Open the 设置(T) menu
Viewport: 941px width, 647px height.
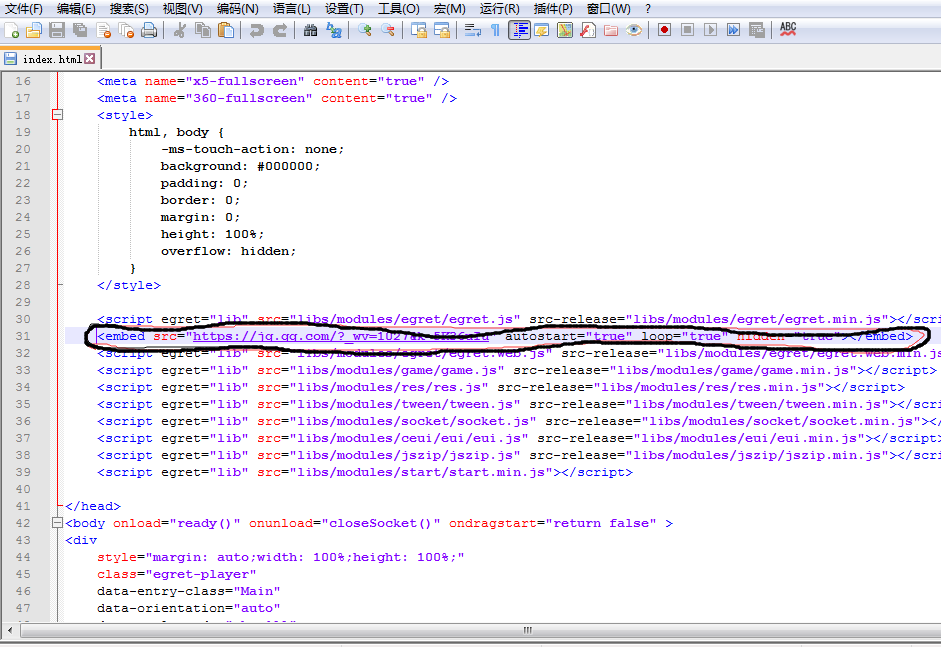[x=344, y=9]
